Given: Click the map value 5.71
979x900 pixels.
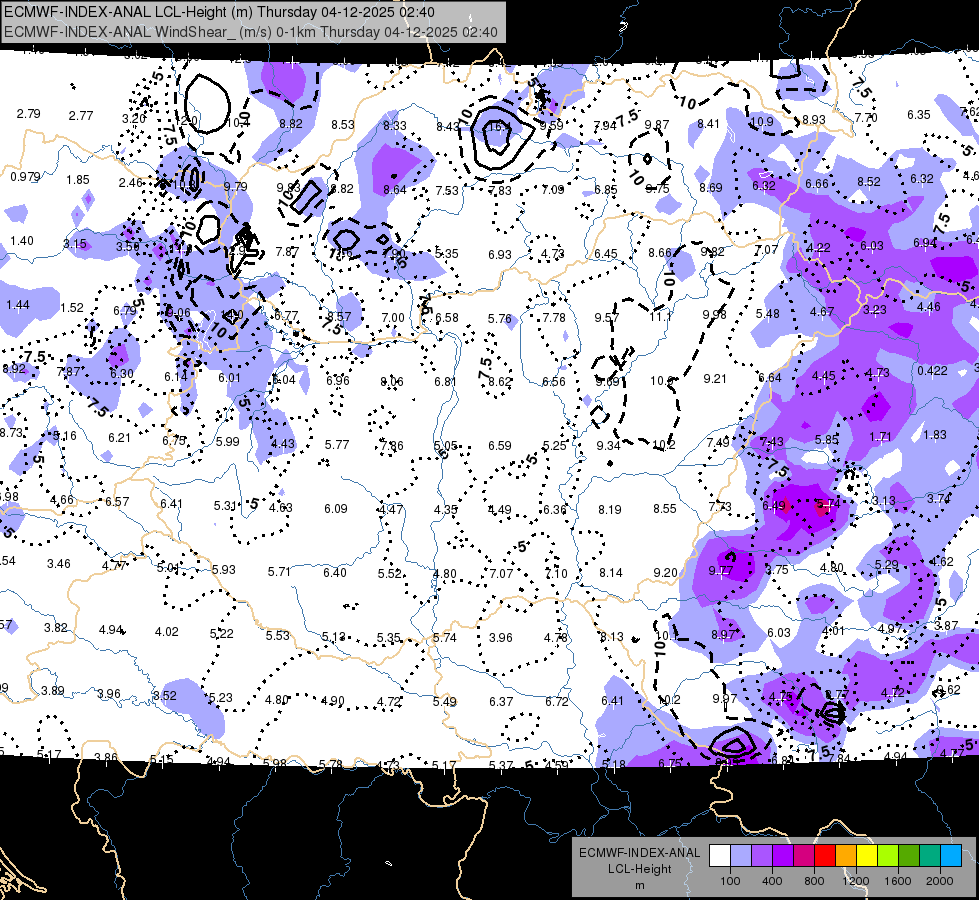Looking at the screenshot, I should [279, 571].
